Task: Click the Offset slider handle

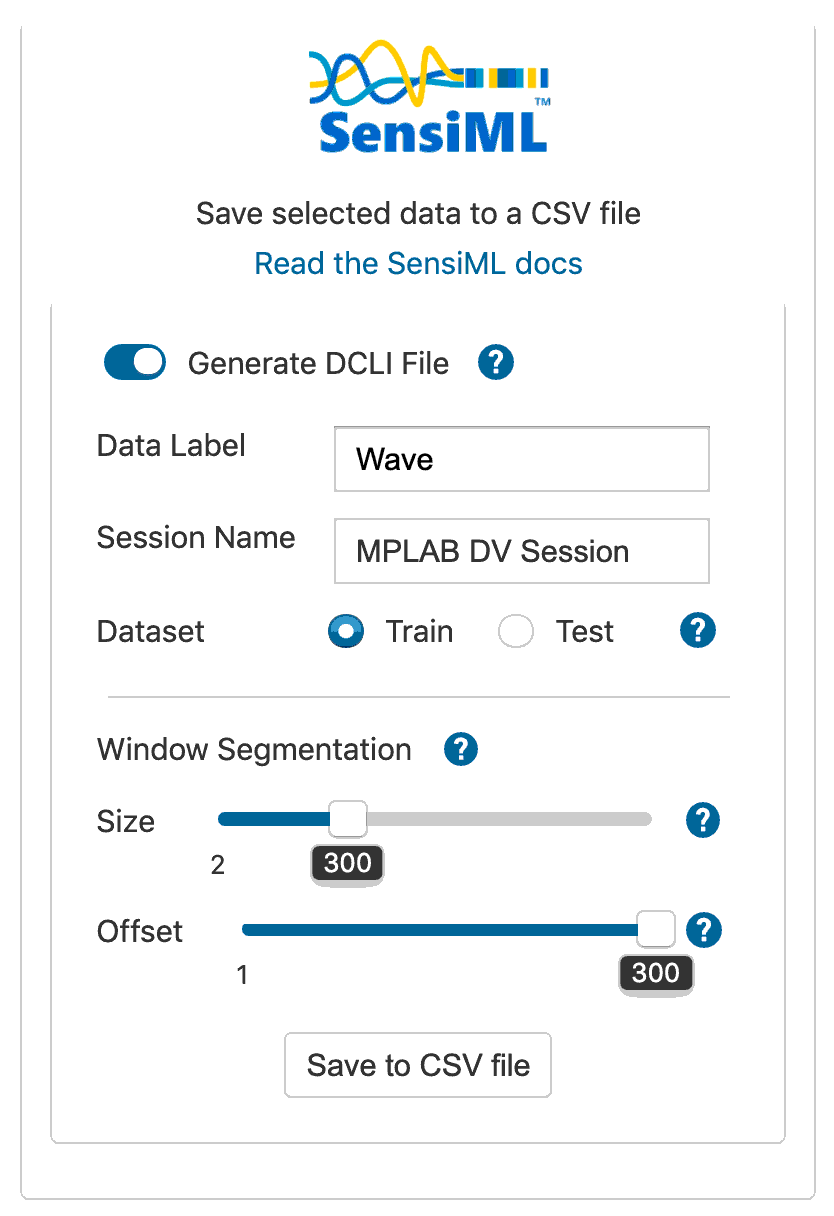Action: click(x=655, y=929)
